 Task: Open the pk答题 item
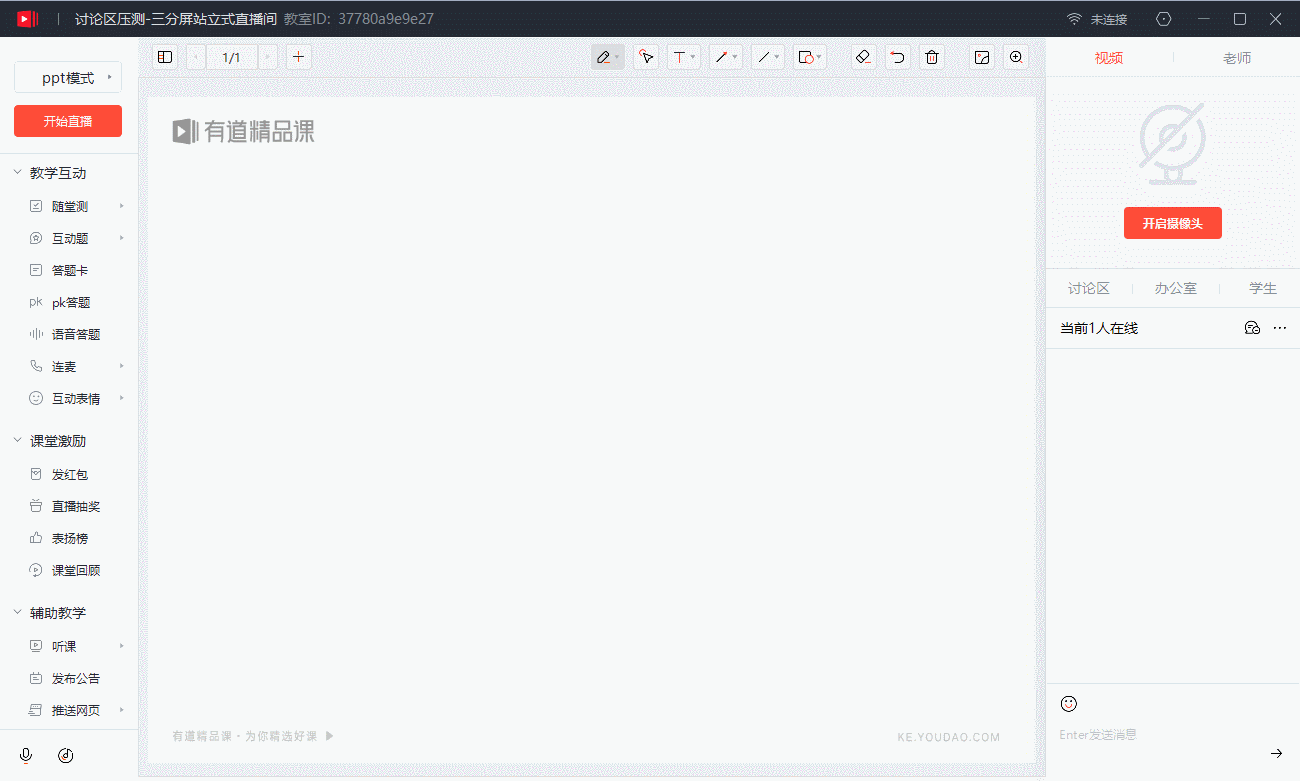click(x=71, y=302)
